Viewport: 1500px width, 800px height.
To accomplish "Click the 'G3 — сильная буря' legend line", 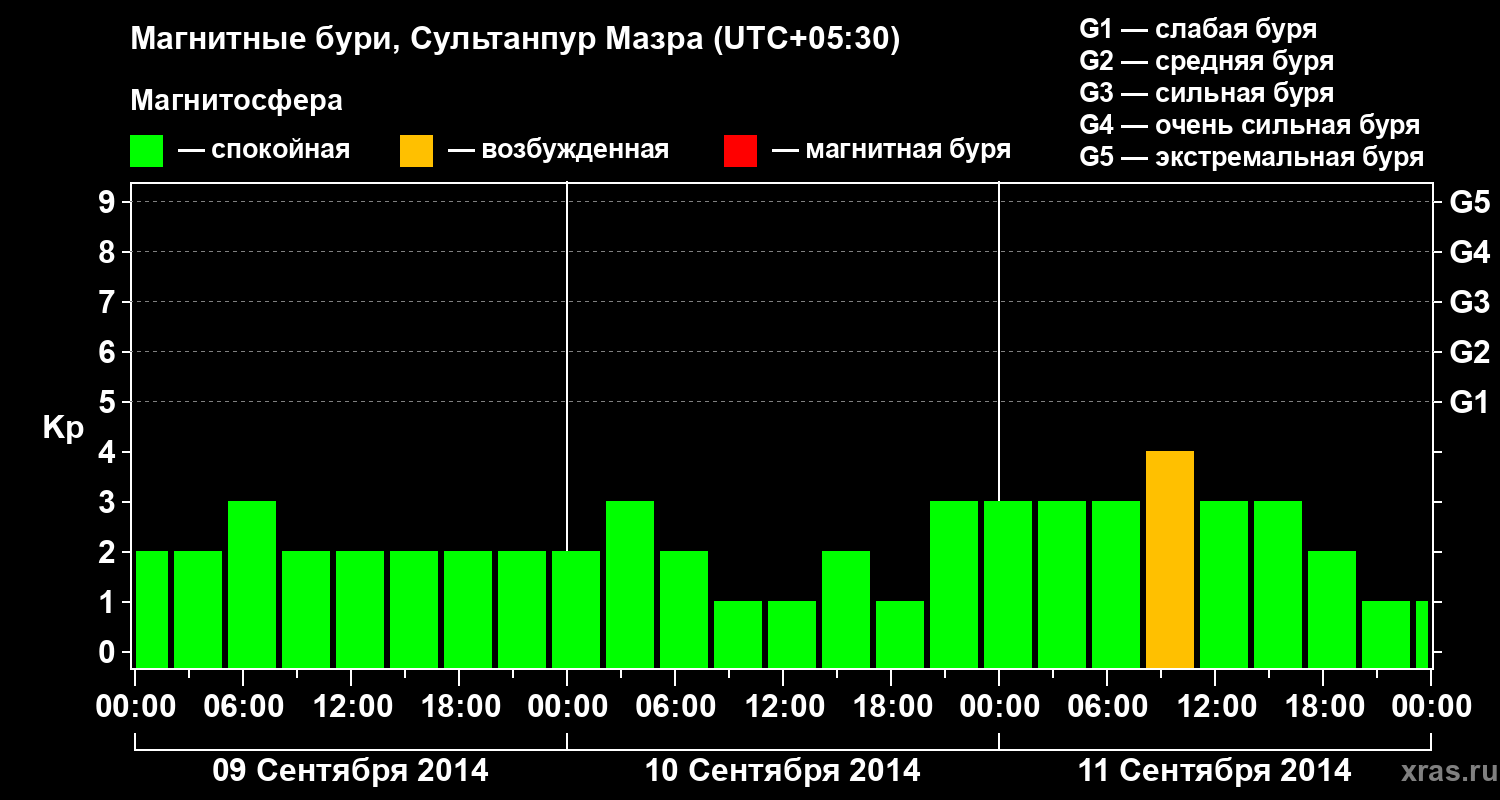I will [1207, 93].
